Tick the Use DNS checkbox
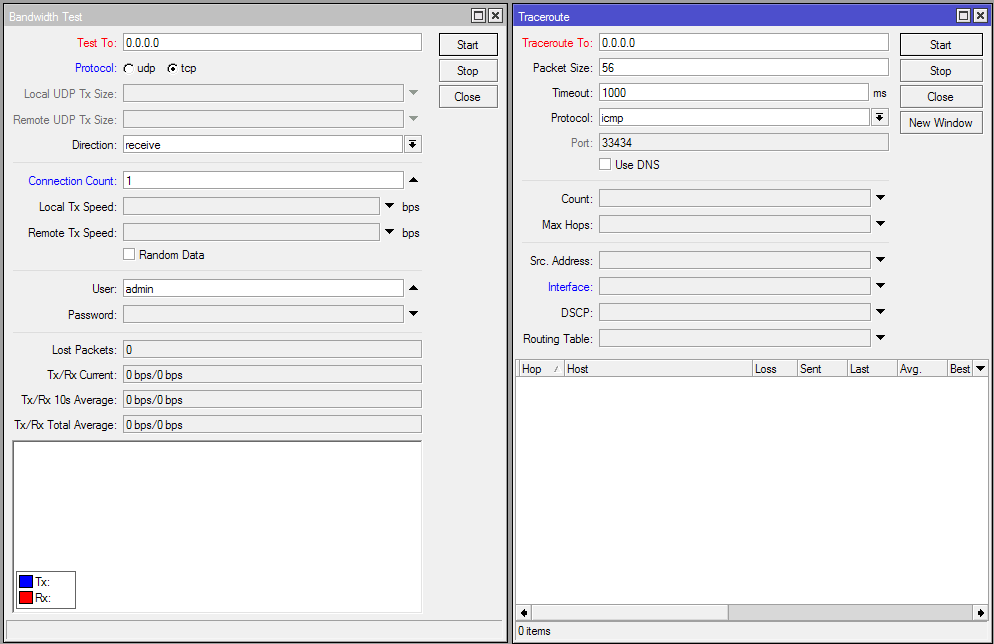The height and width of the screenshot is (644, 994). [x=605, y=164]
